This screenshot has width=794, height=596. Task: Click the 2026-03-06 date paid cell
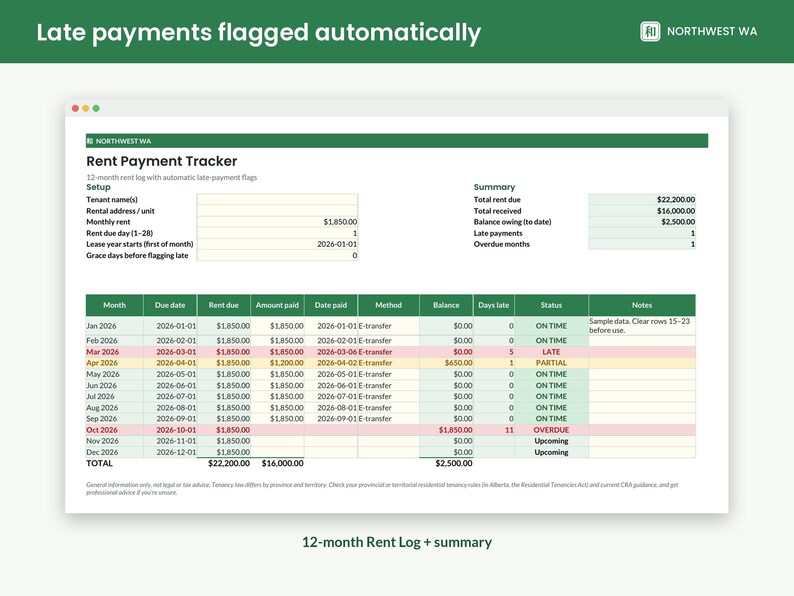coord(331,352)
